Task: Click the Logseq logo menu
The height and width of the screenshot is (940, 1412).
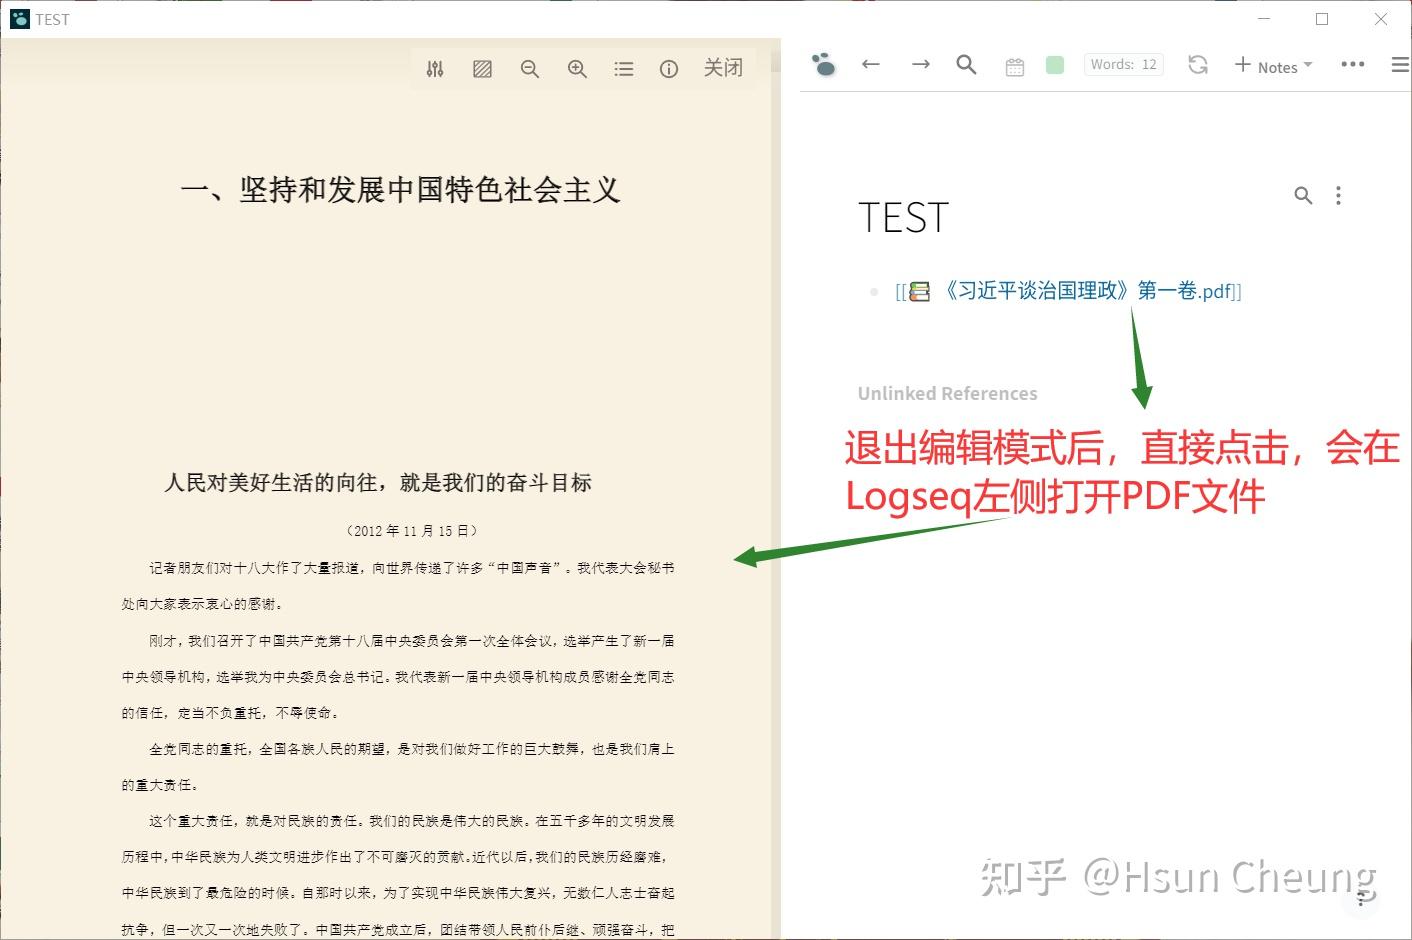Action: [823, 64]
